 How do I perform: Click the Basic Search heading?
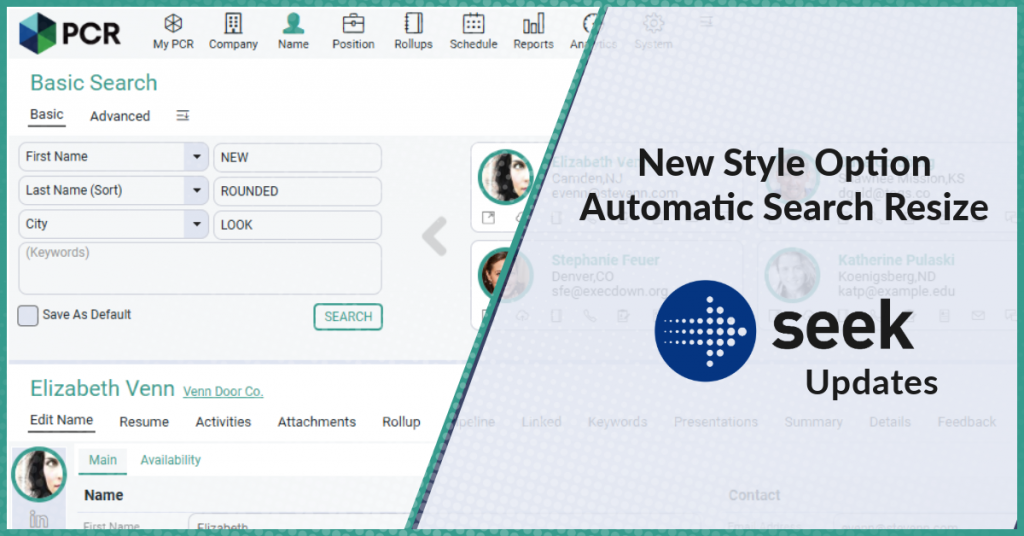coord(94,83)
